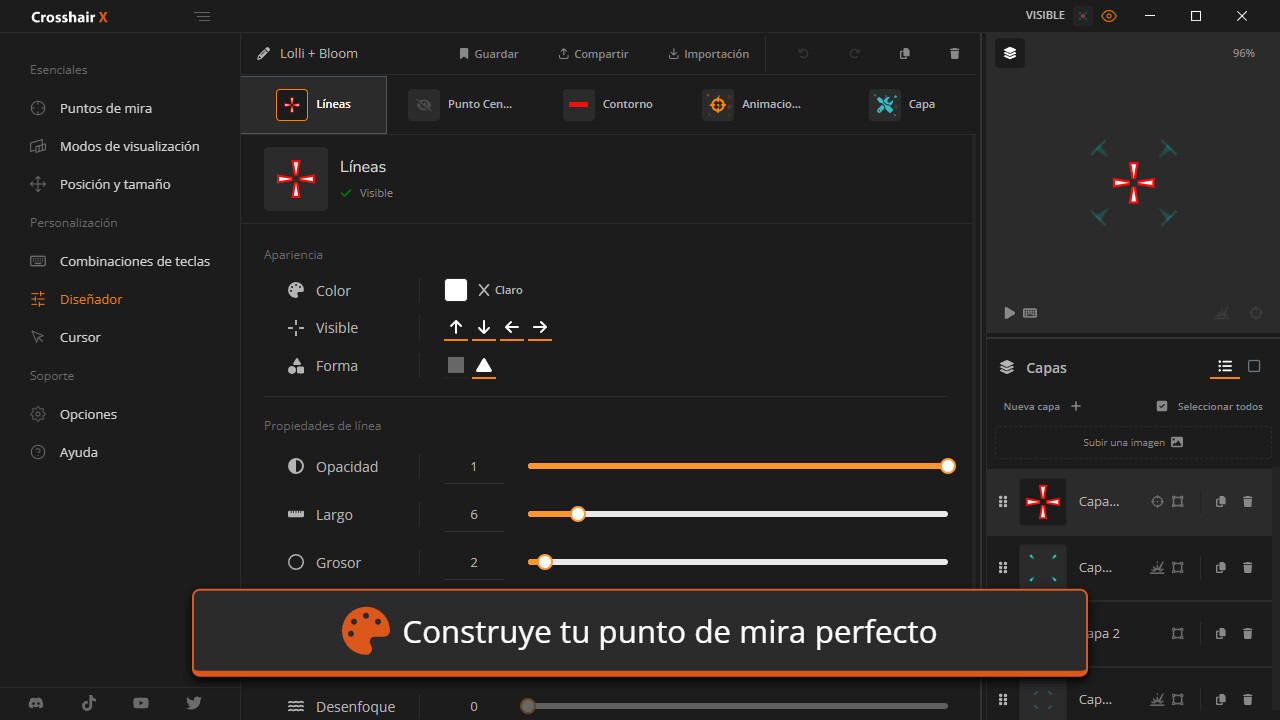Toggle crosshair visibility with the eye icon
This screenshot has height=720, width=1280.
click(1109, 16)
